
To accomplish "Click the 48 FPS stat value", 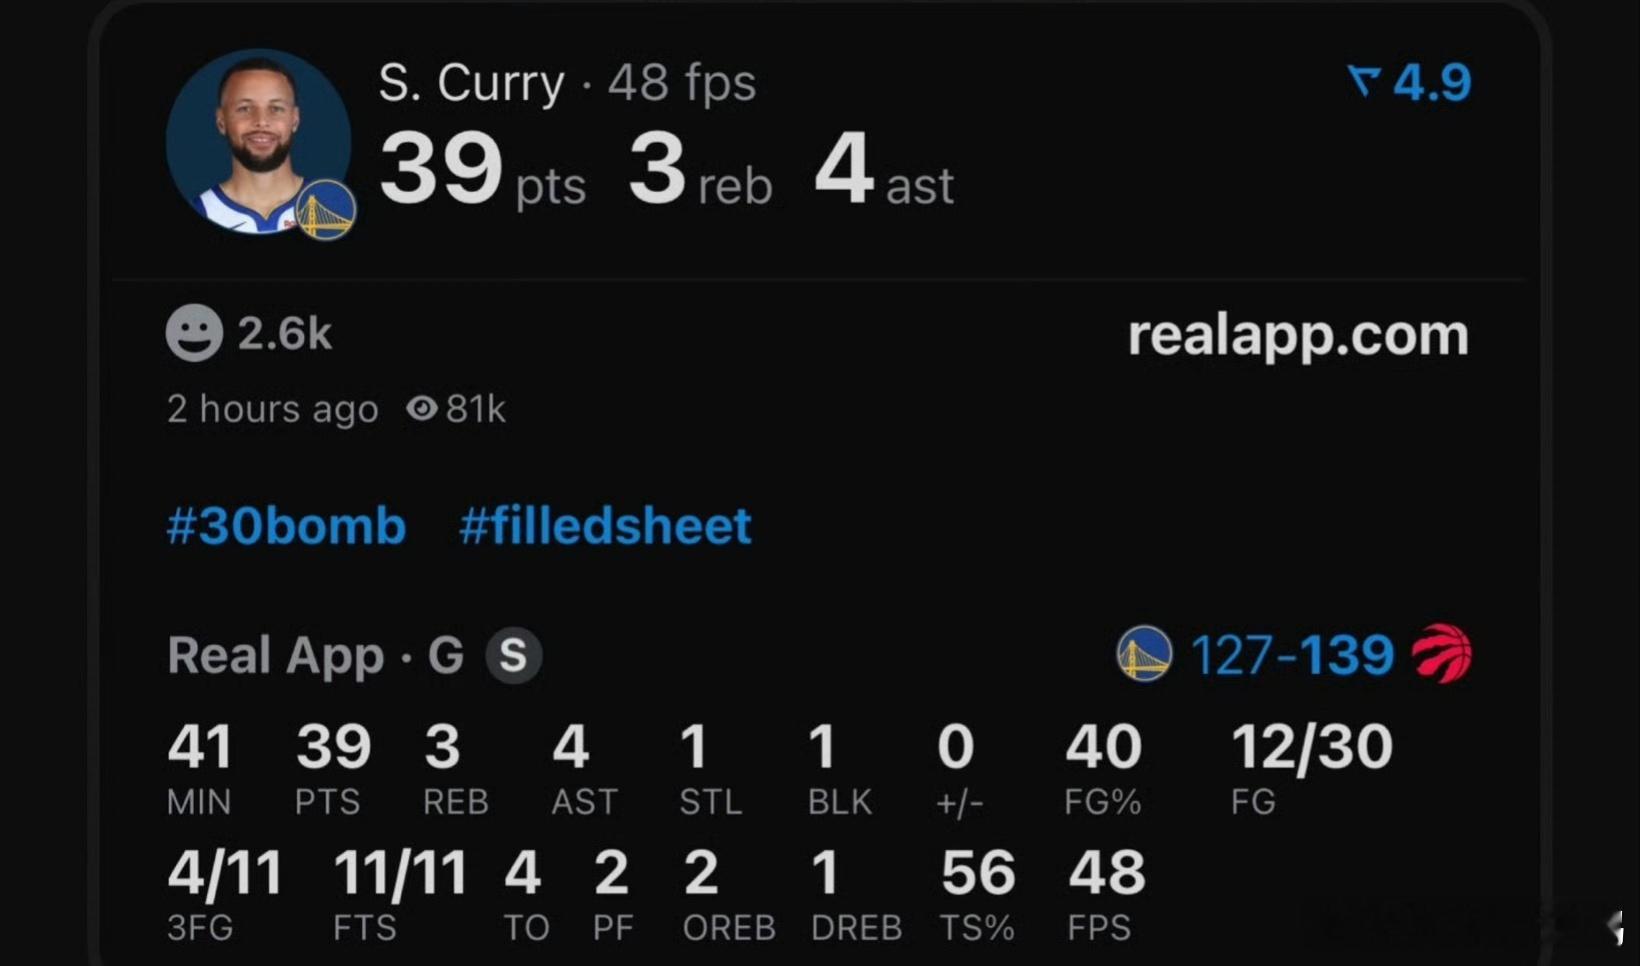I will 1106,873.
